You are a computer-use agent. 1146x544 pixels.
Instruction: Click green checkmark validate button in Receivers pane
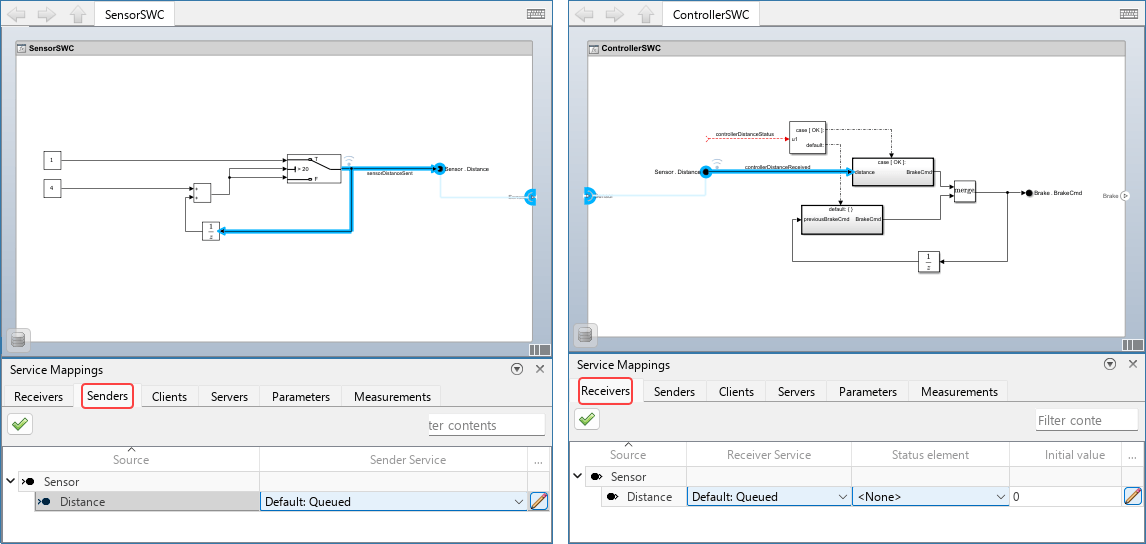pos(587,419)
